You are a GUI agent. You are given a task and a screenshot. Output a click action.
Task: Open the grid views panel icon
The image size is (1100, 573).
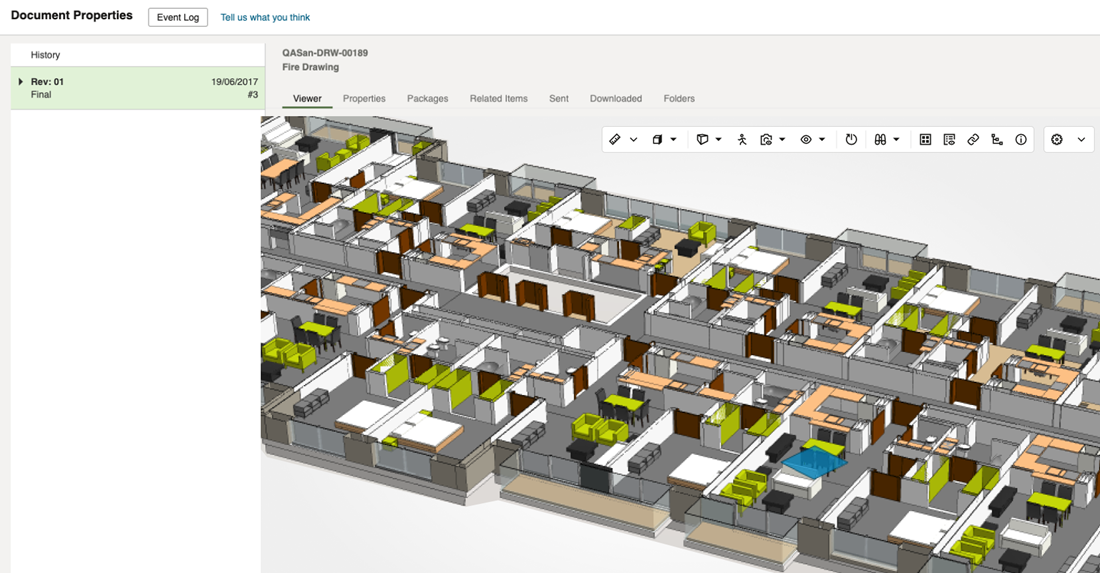925,140
